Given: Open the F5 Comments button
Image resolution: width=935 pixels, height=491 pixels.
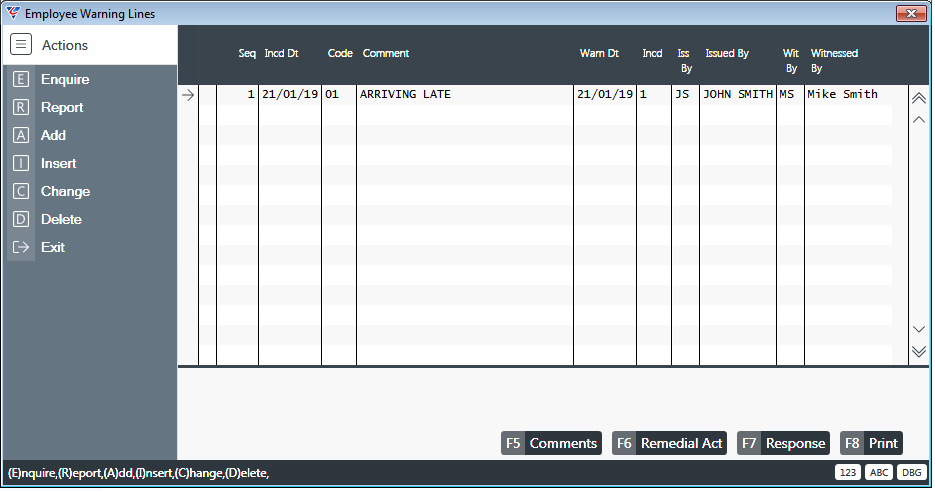Looking at the screenshot, I should point(551,443).
